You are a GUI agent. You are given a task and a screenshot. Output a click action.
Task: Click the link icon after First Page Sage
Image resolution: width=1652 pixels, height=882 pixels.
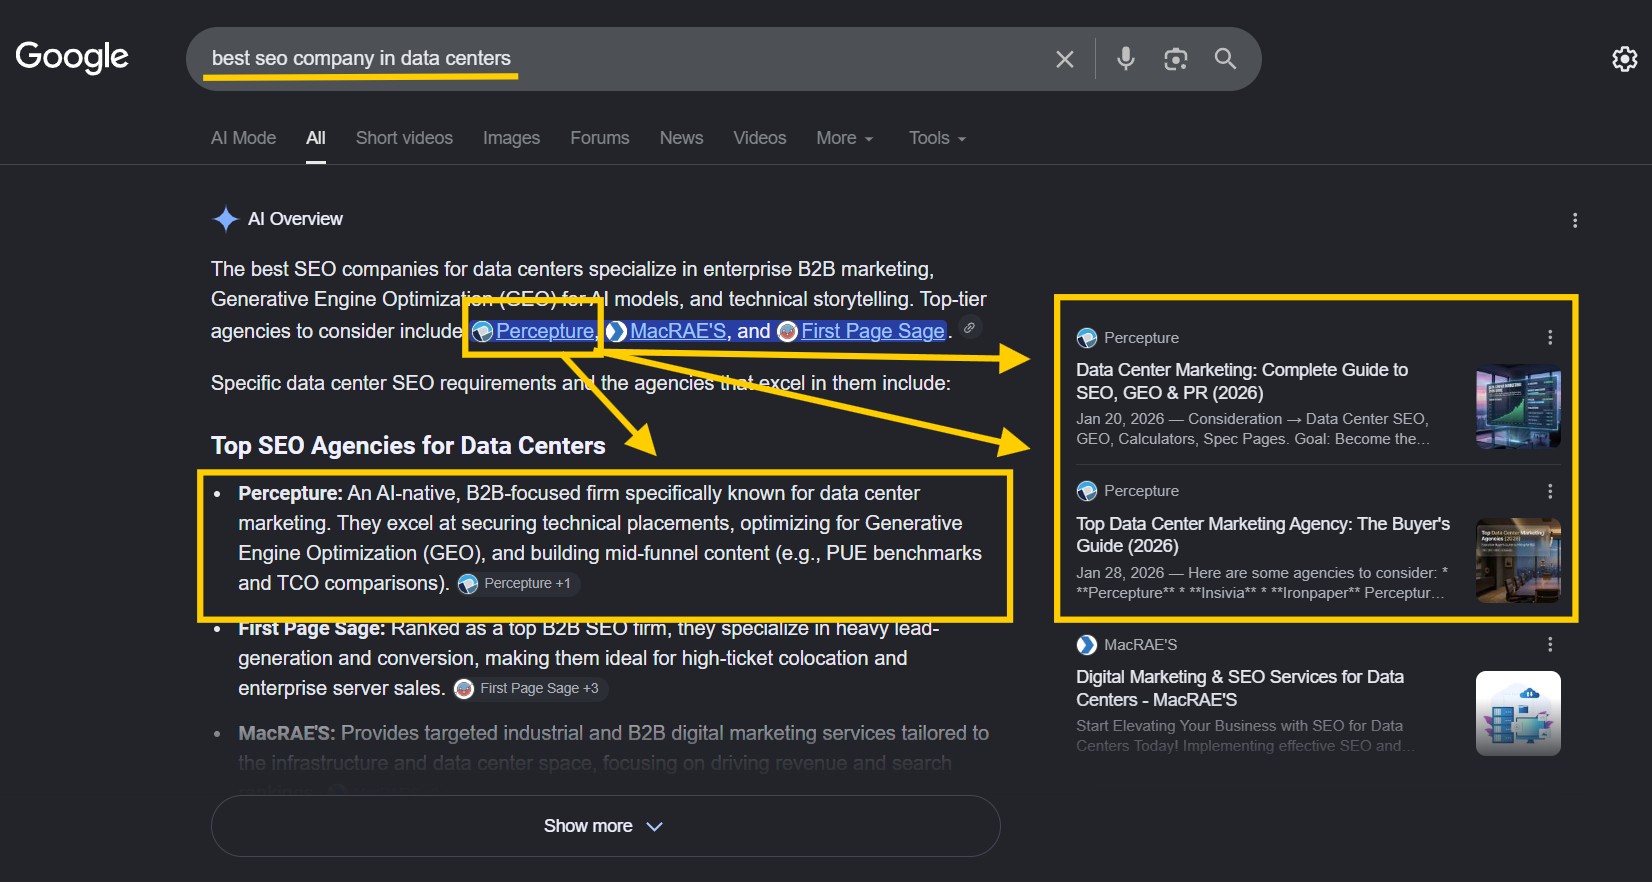coord(969,328)
